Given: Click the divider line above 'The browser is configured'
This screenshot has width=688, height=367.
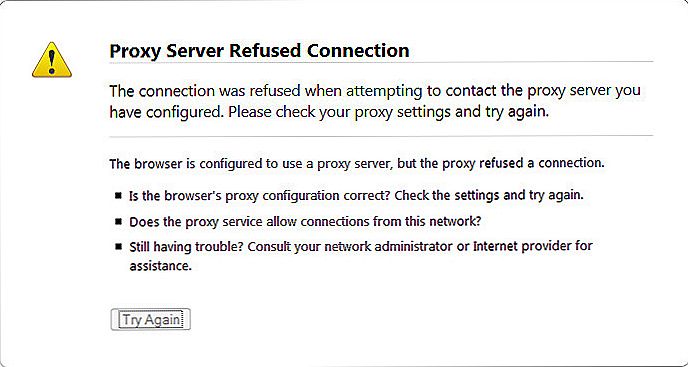Looking at the screenshot, I should 381,136.
